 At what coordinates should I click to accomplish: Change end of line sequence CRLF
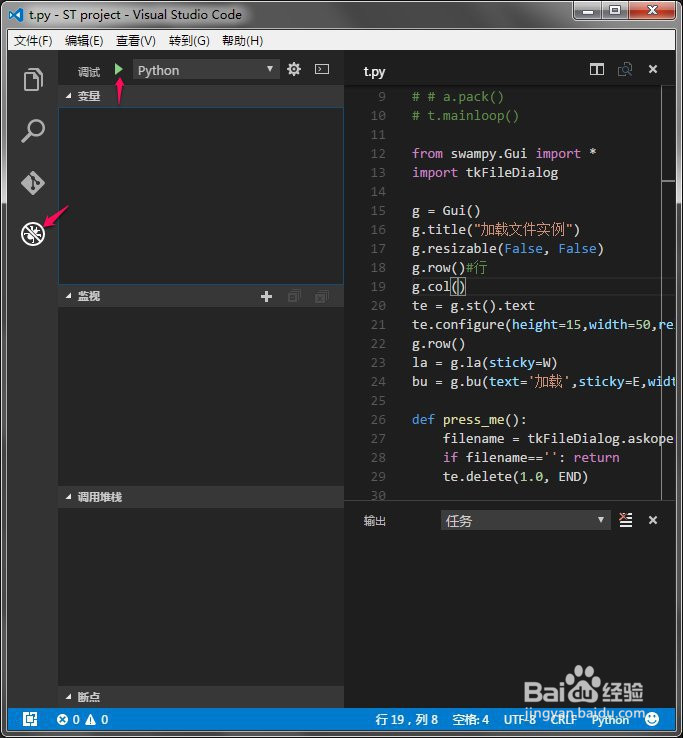click(x=563, y=720)
